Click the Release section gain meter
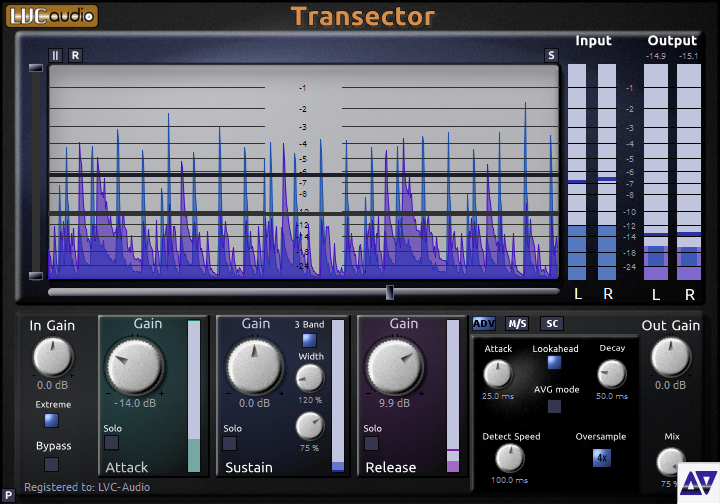The height and width of the screenshot is (504, 720). (x=453, y=396)
